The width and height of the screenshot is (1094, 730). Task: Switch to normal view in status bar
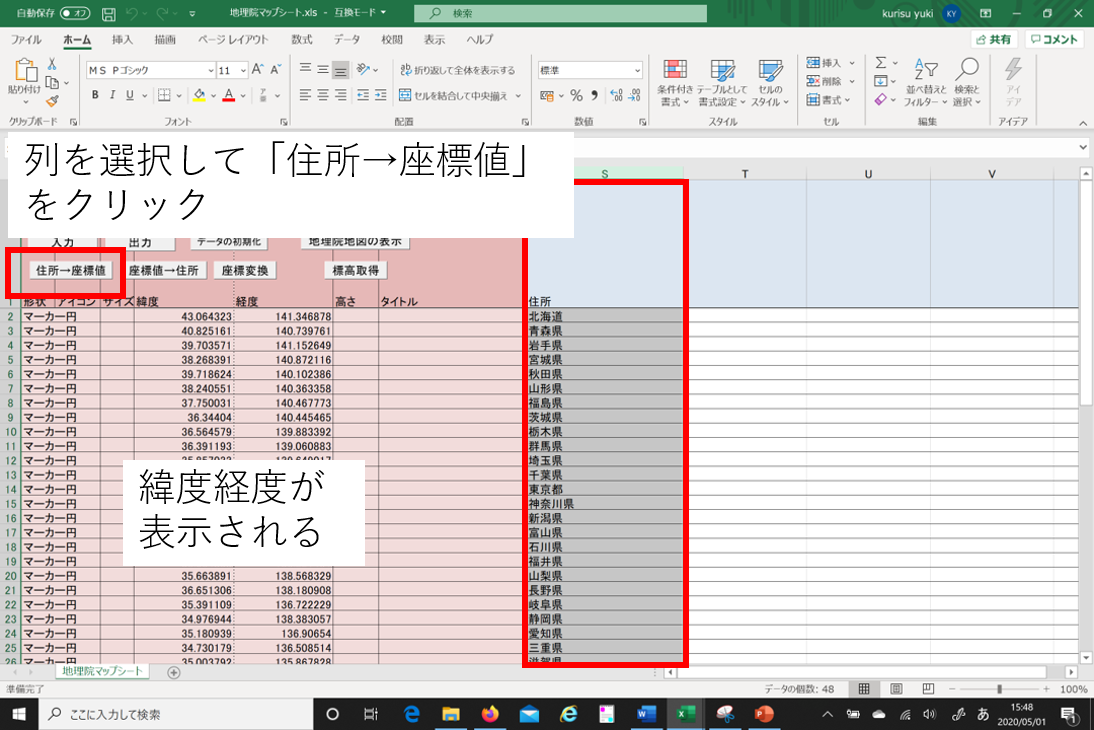click(x=864, y=689)
